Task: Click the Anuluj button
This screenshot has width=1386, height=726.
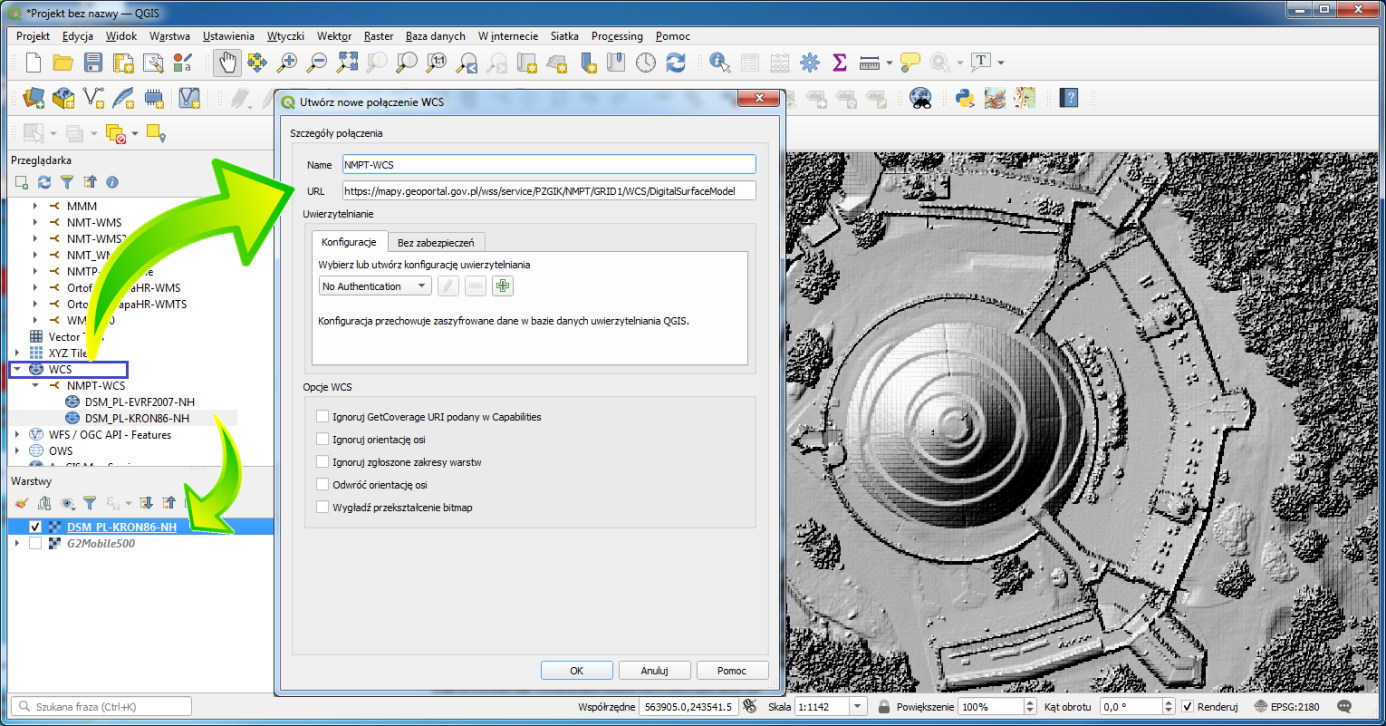Action: click(x=654, y=671)
